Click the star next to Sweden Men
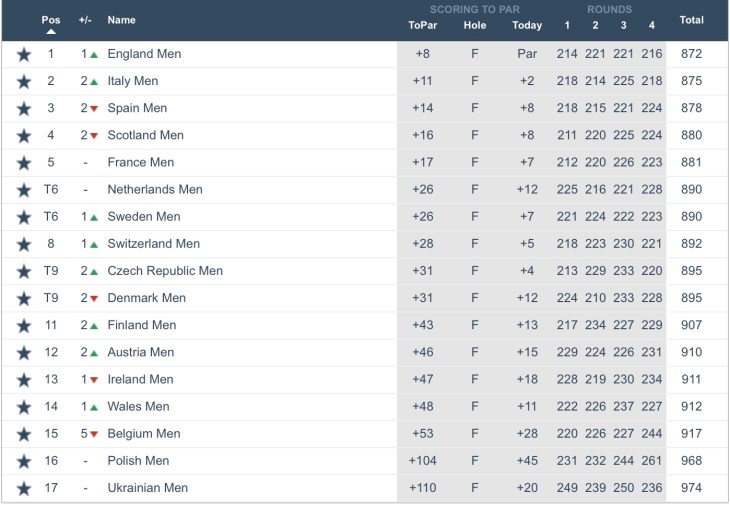The image size is (730, 505). [24, 217]
